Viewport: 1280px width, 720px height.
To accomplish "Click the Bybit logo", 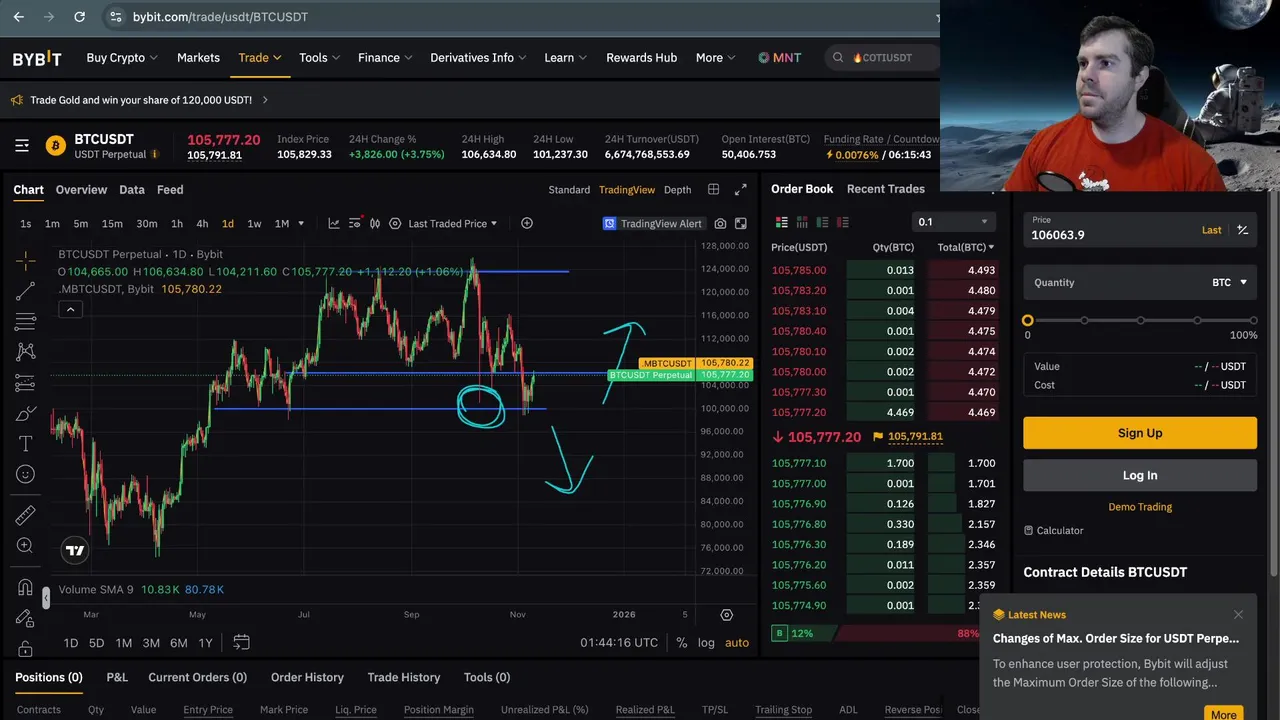I will click(37, 58).
